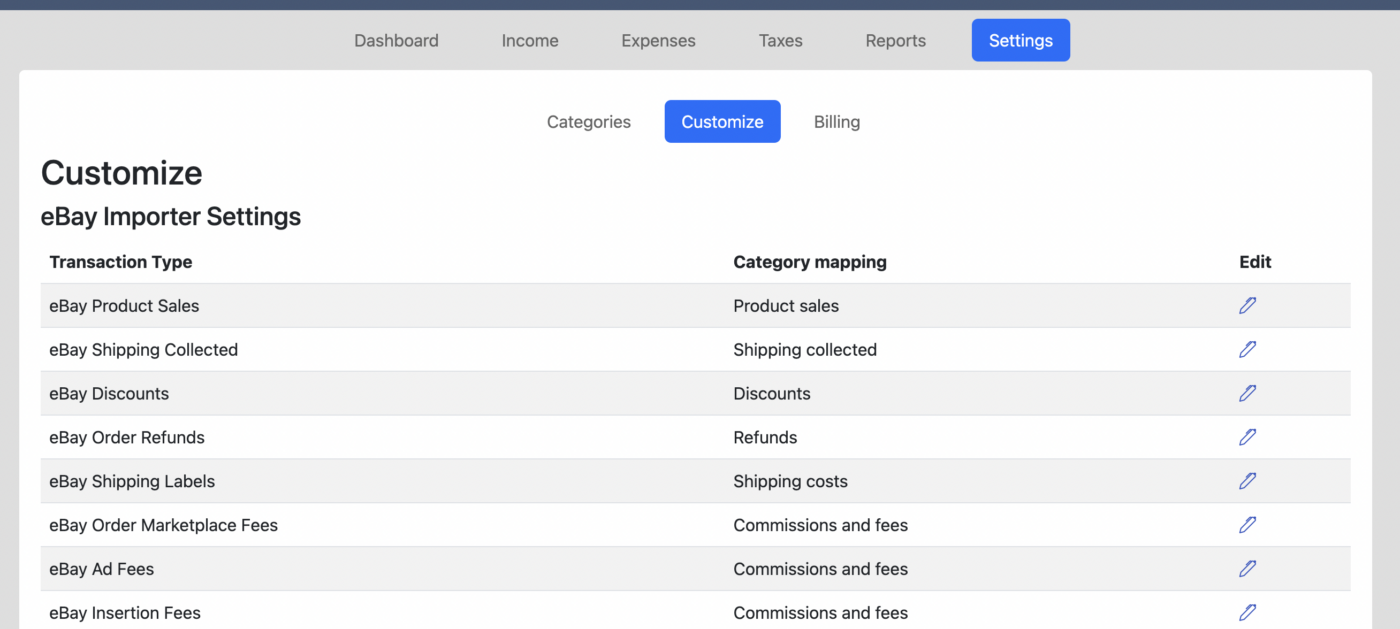Screen dimensions: 1400x629
Task: Open the Taxes tab
Action: [780, 41]
